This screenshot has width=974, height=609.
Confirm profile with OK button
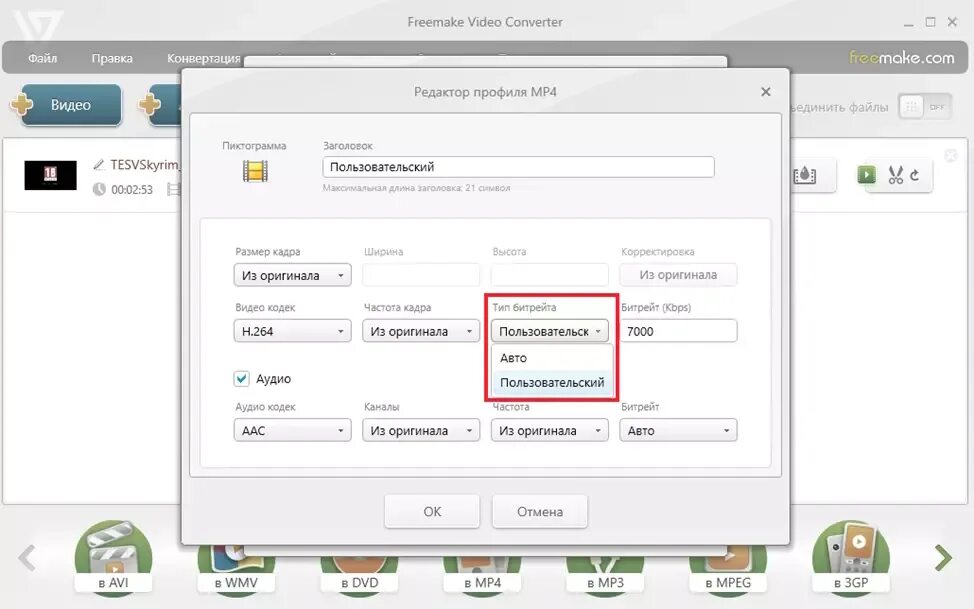[x=432, y=511]
